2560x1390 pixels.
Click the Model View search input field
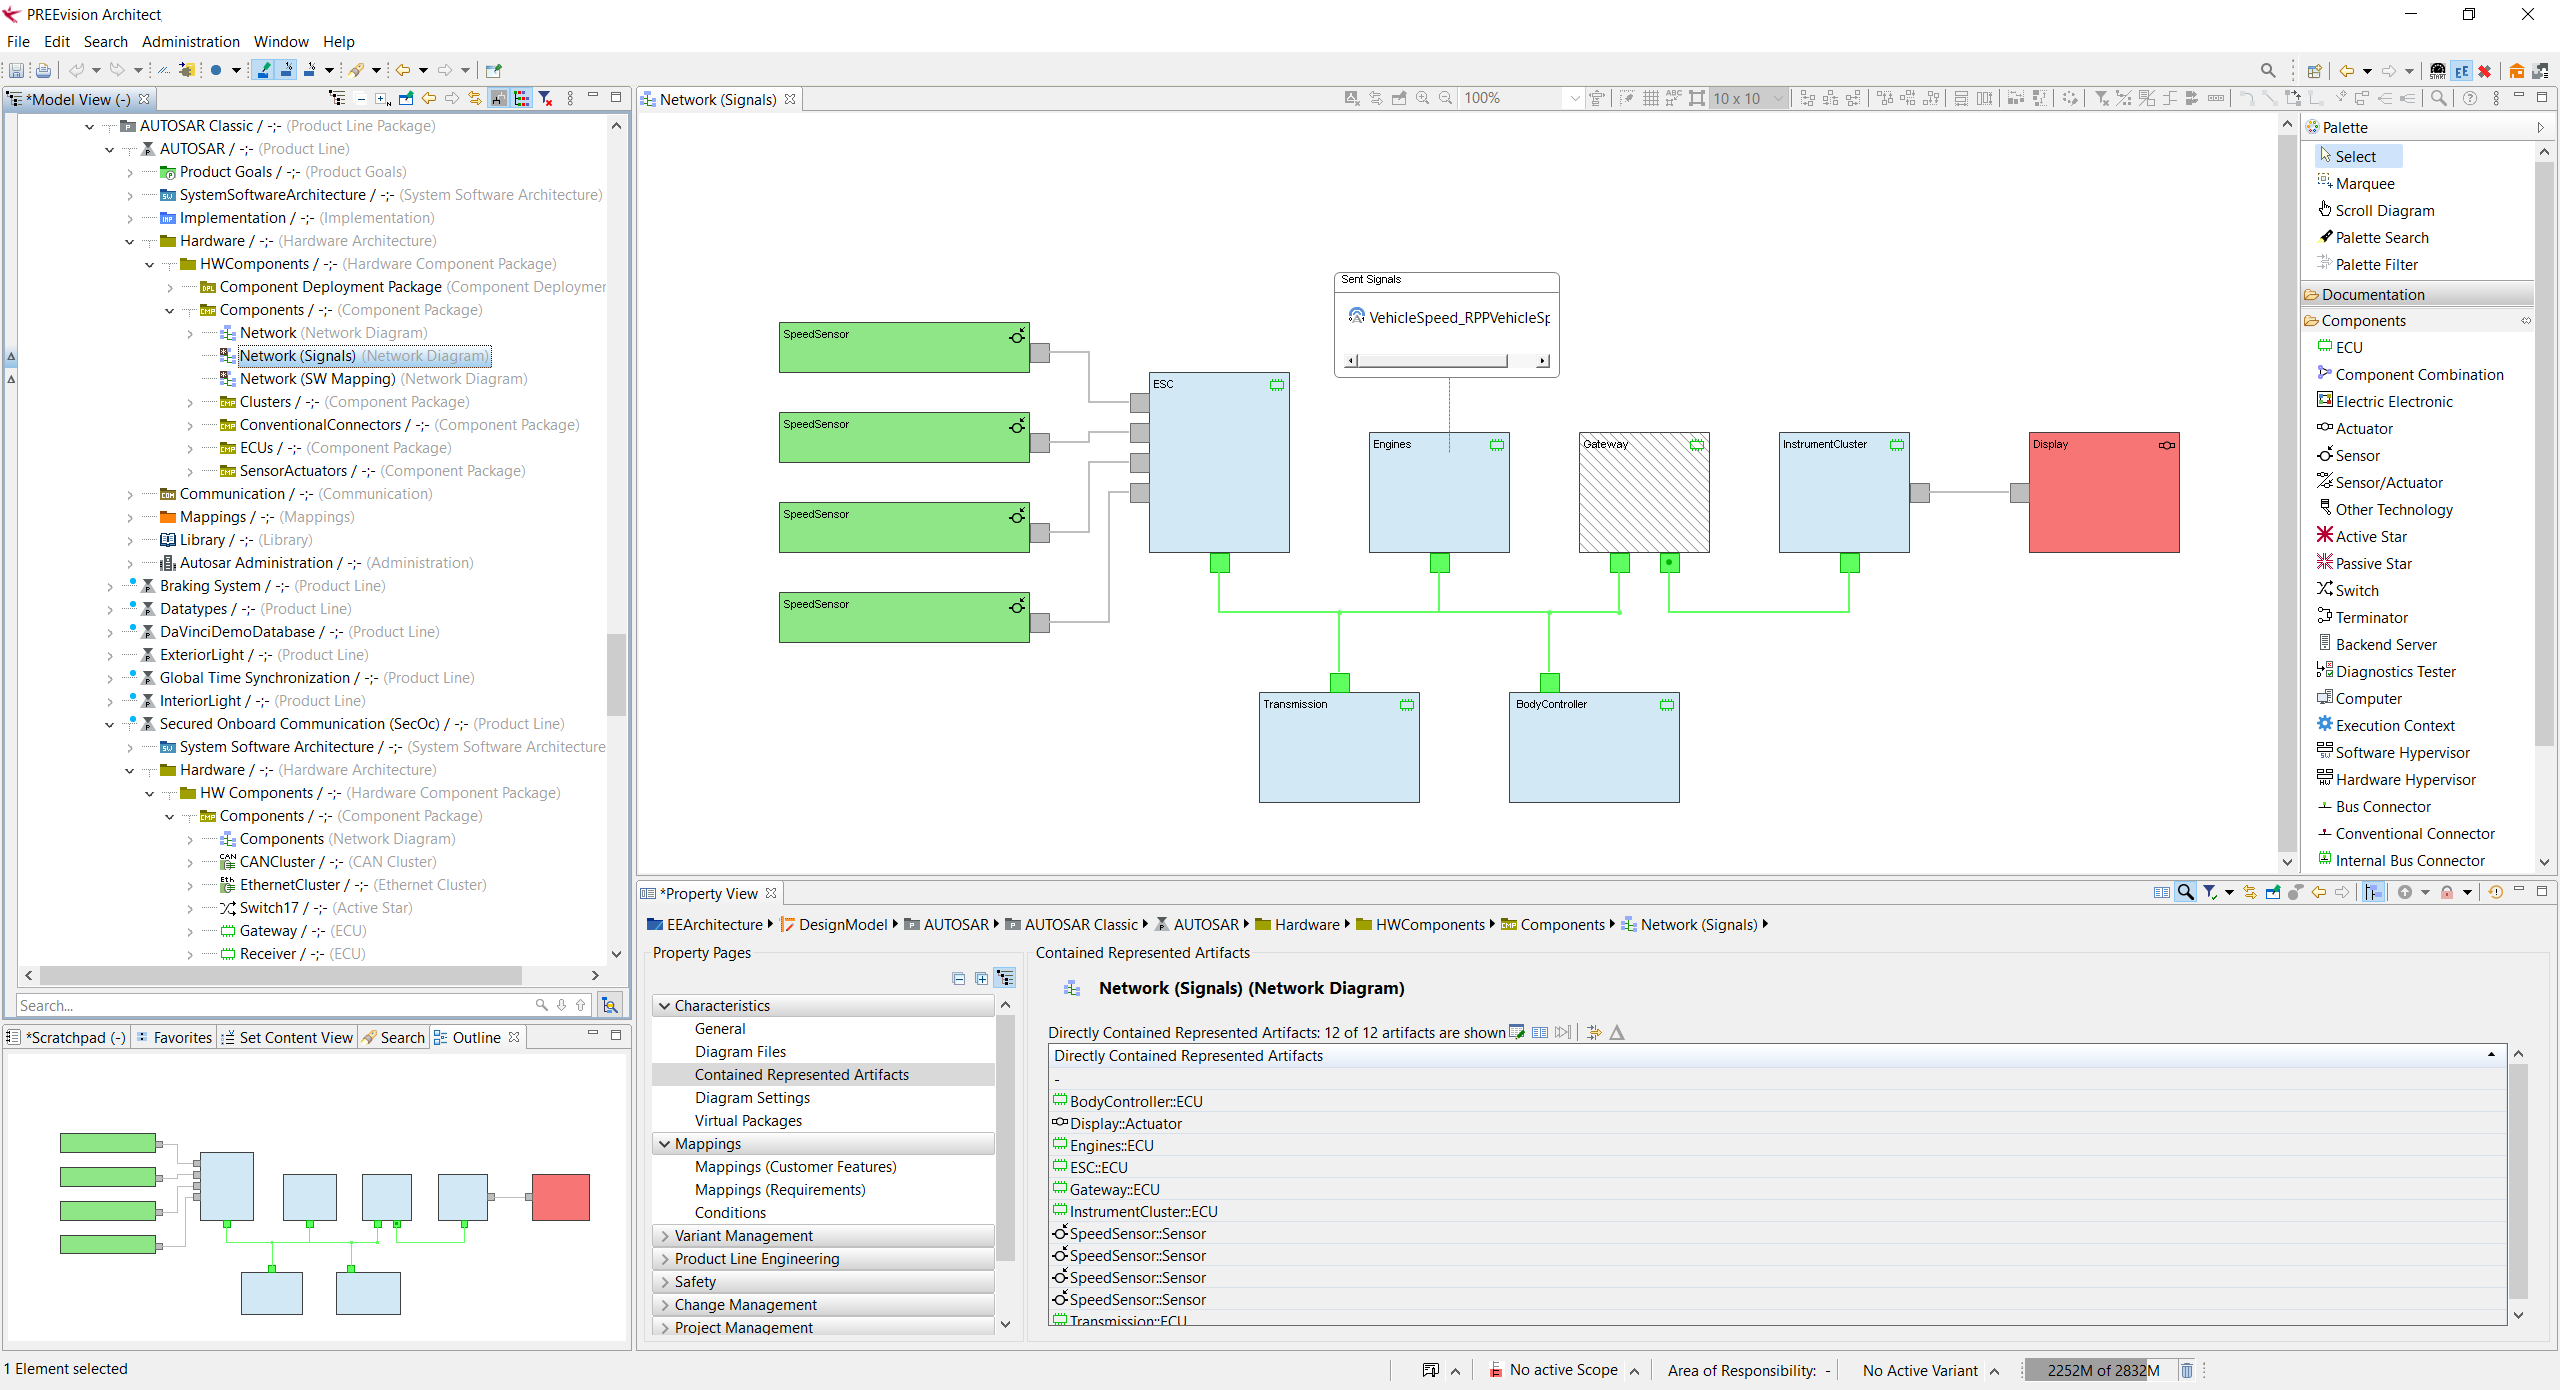click(x=275, y=1005)
